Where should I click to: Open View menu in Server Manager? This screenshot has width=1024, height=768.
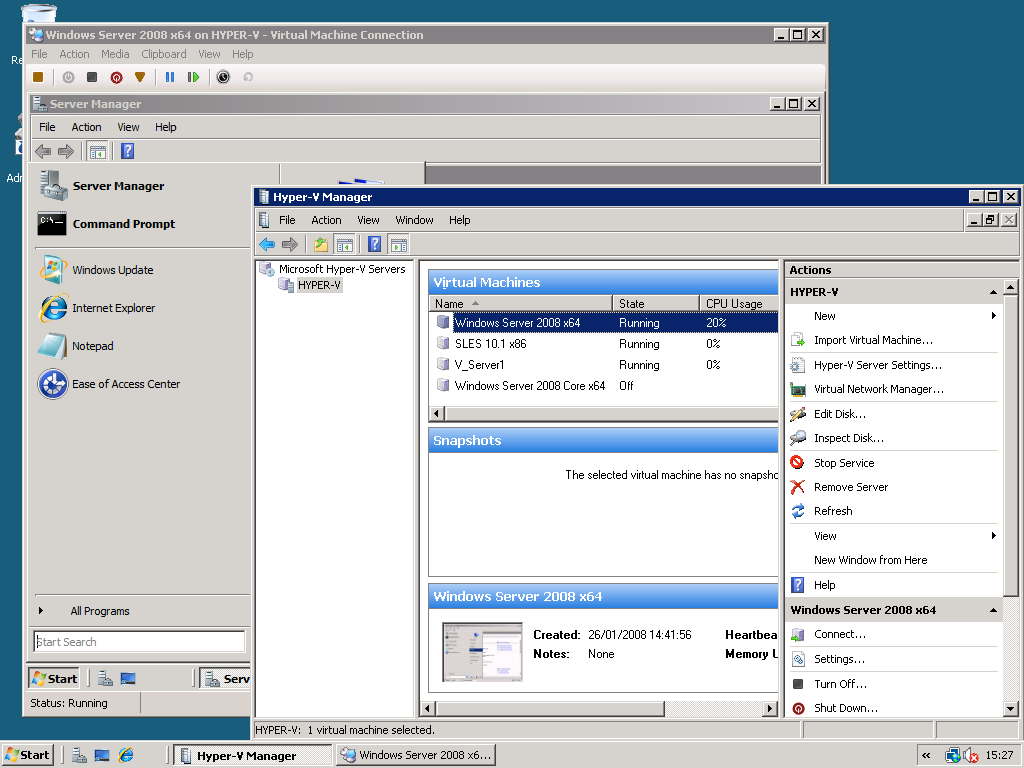pos(128,127)
